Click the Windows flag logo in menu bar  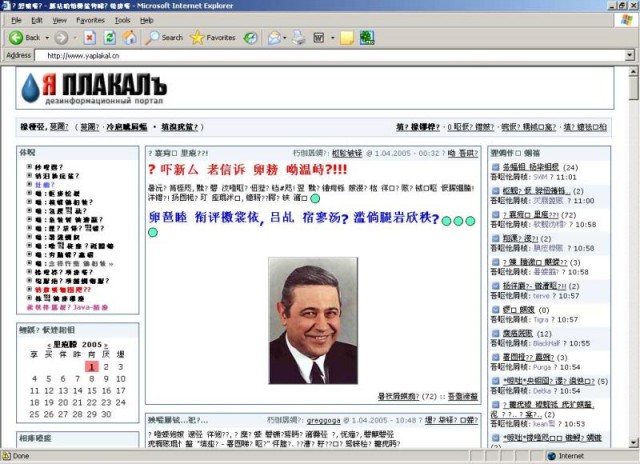626,20
